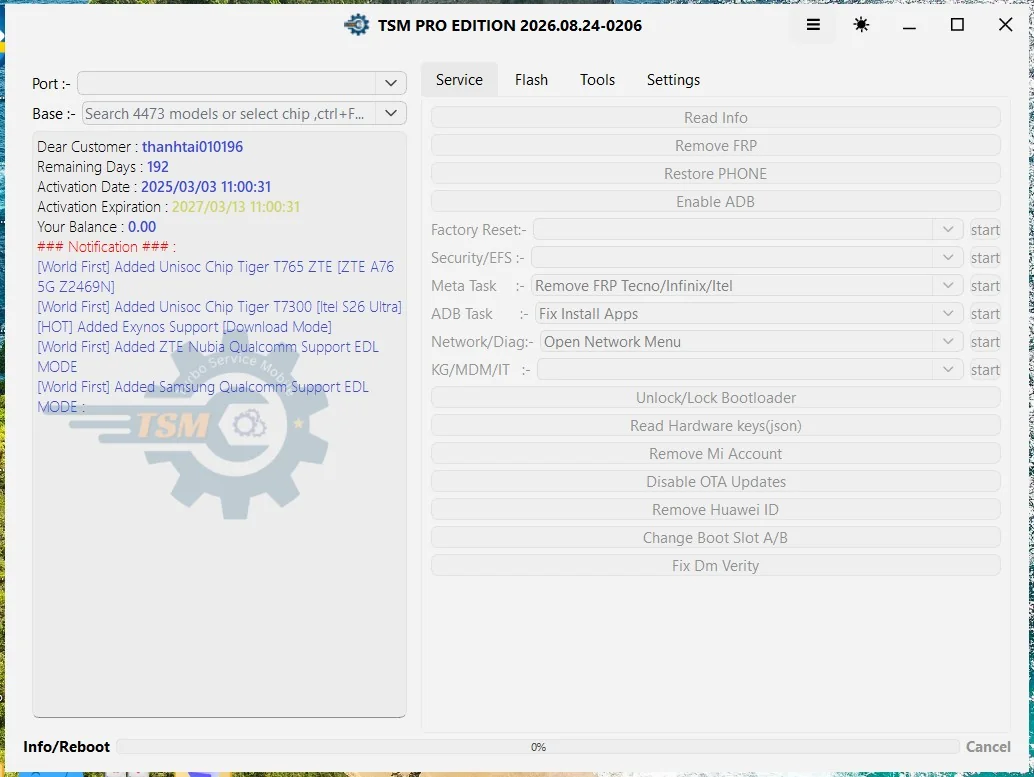Start the KG/MDM/IT operation
The image size is (1034, 777).
coord(985,369)
